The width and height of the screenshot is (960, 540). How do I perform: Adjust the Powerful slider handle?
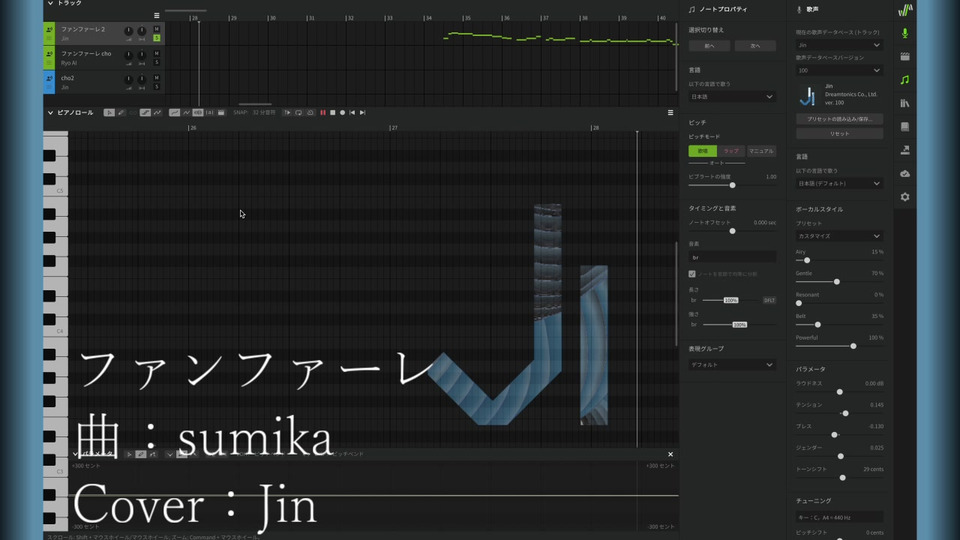pos(853,346)
